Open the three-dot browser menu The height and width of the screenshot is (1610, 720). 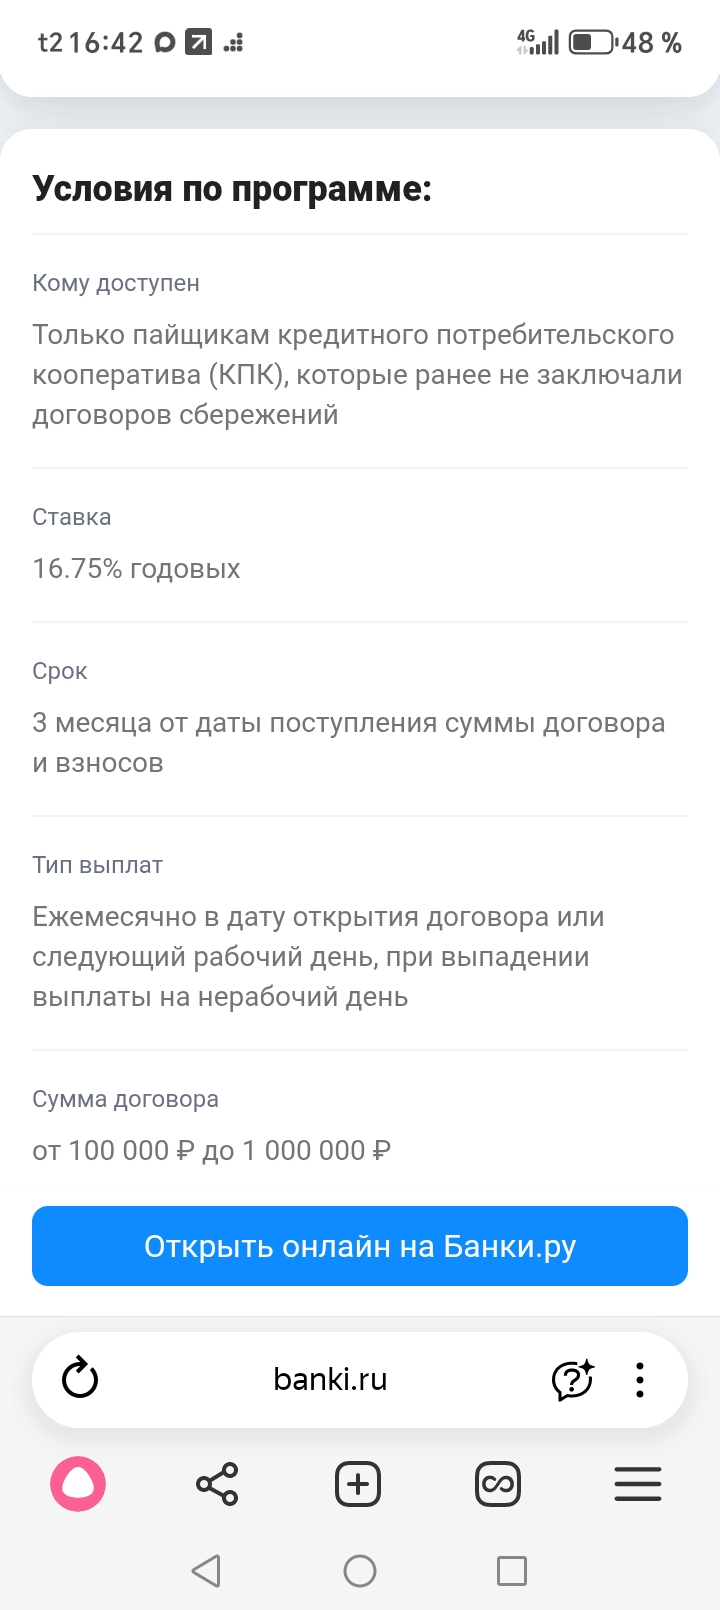[x=640, y=1380]
